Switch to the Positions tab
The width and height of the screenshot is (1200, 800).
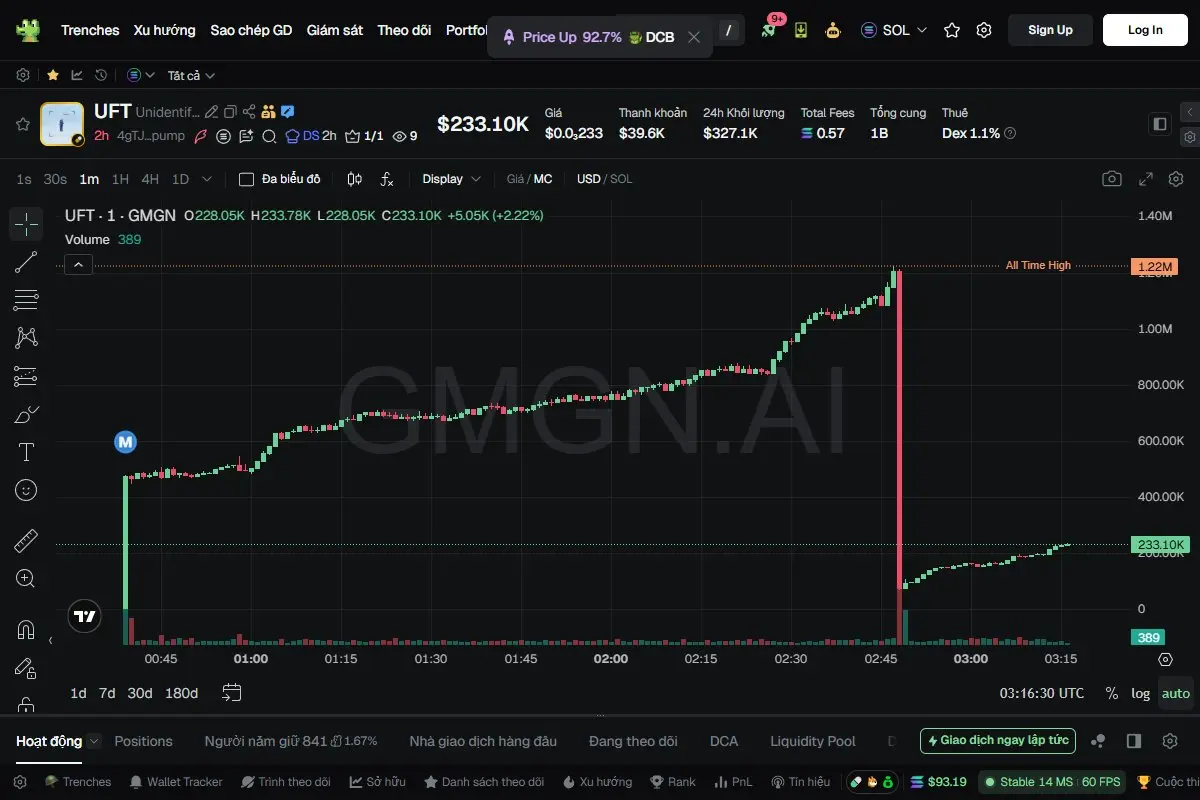[x=143, y=741]
